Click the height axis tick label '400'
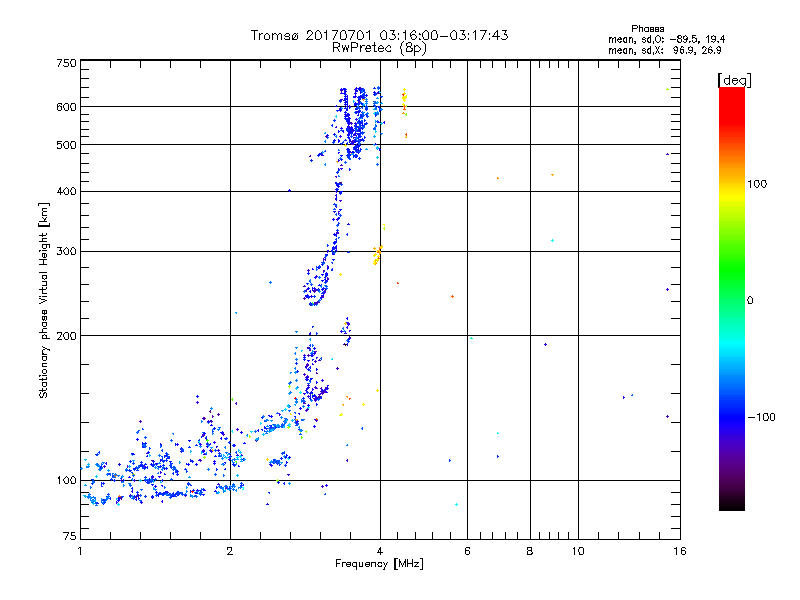 click(66, 191)
